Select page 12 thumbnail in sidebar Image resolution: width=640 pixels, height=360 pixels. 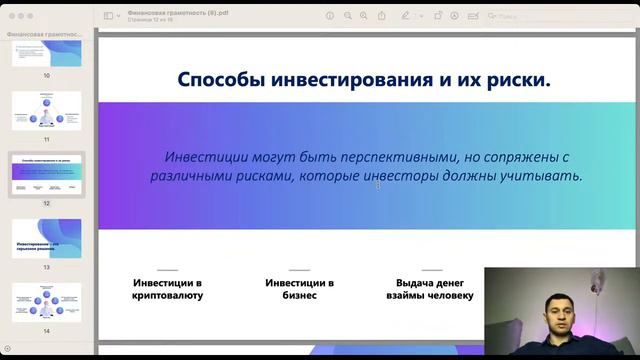coord(47,175)
